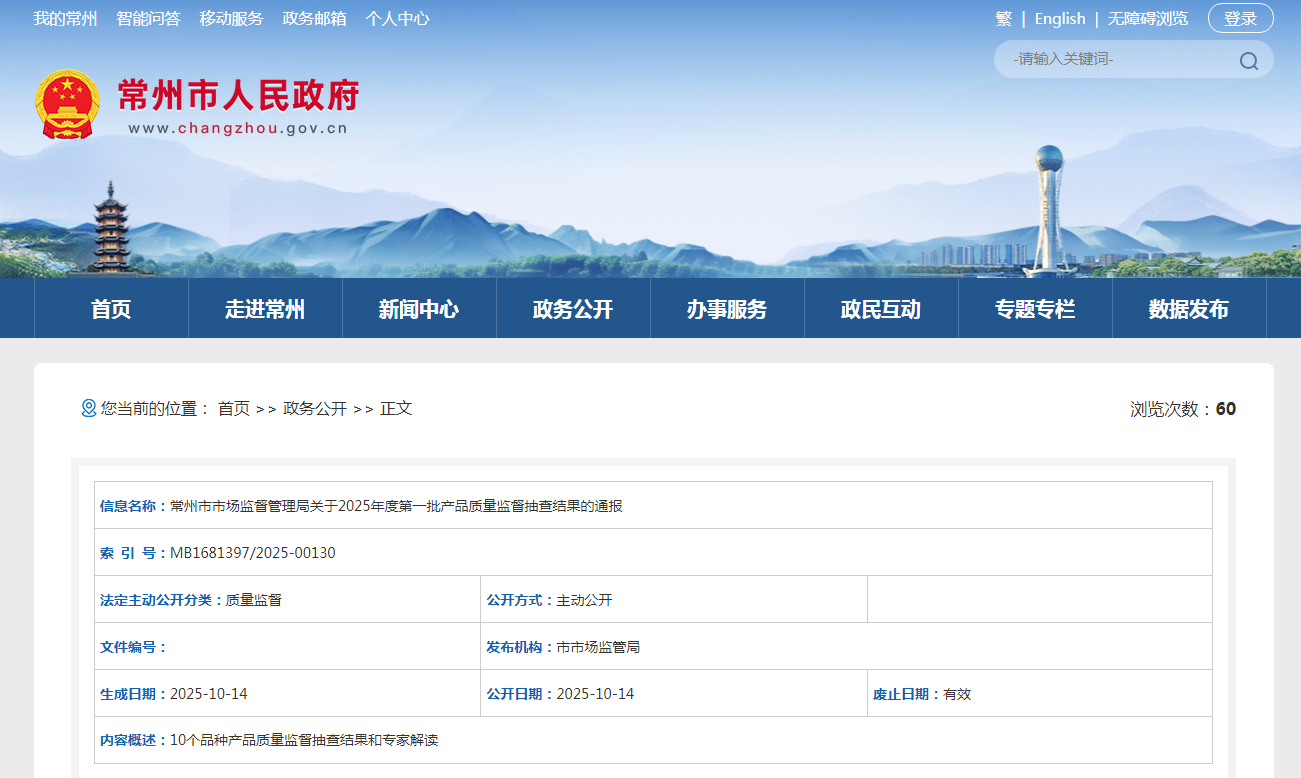This screenshot has height=778, width=1301.
Task: Select 新闻中心 in navigation bar
Action: [x=419, y=309]
